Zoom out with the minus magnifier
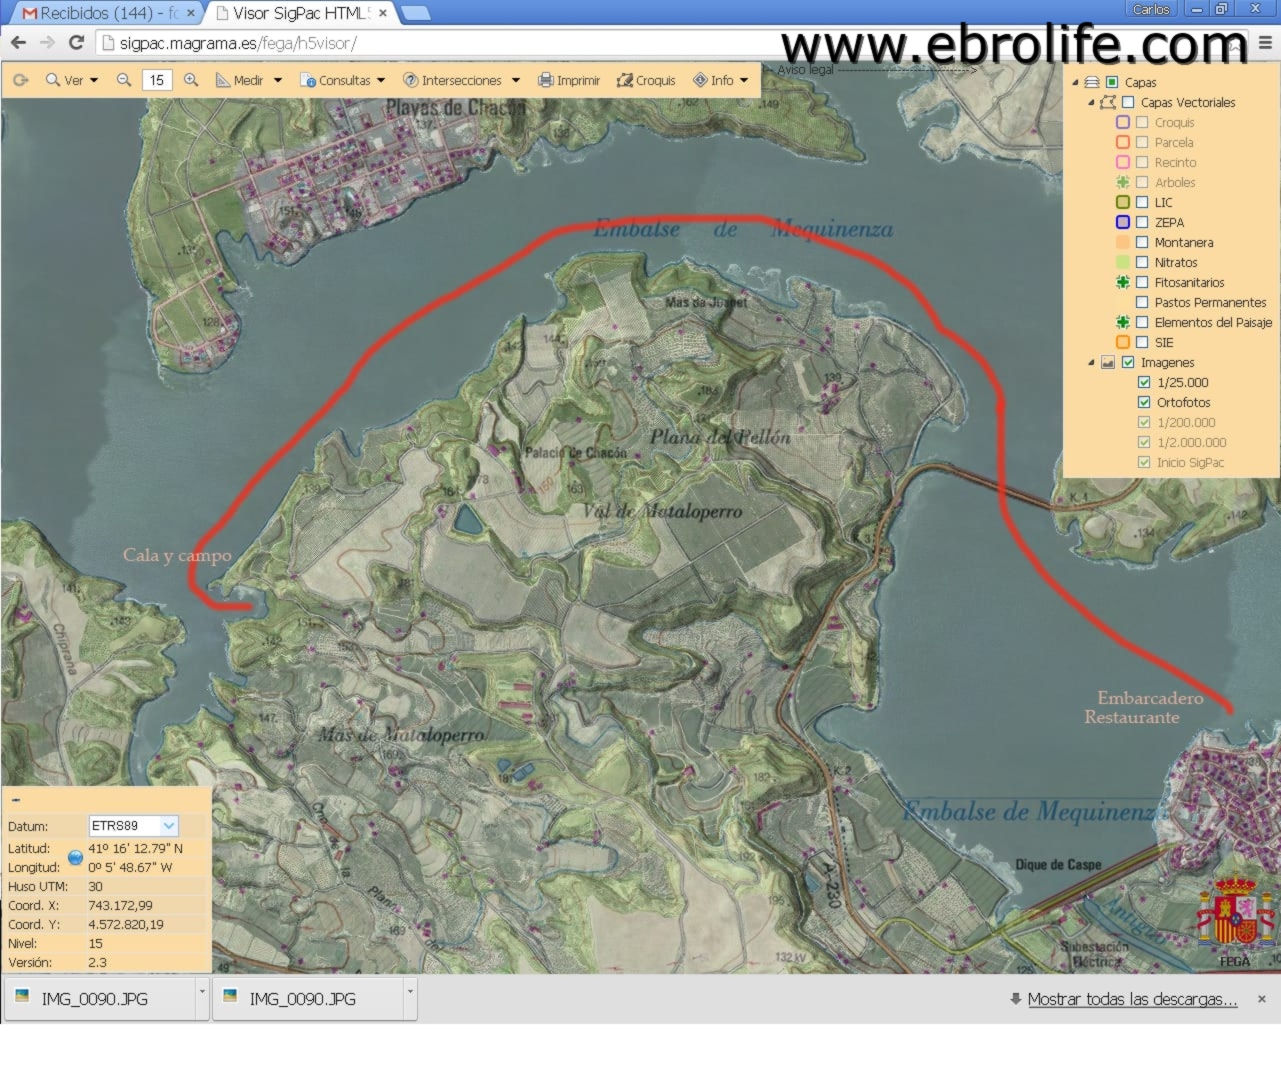 124,80
